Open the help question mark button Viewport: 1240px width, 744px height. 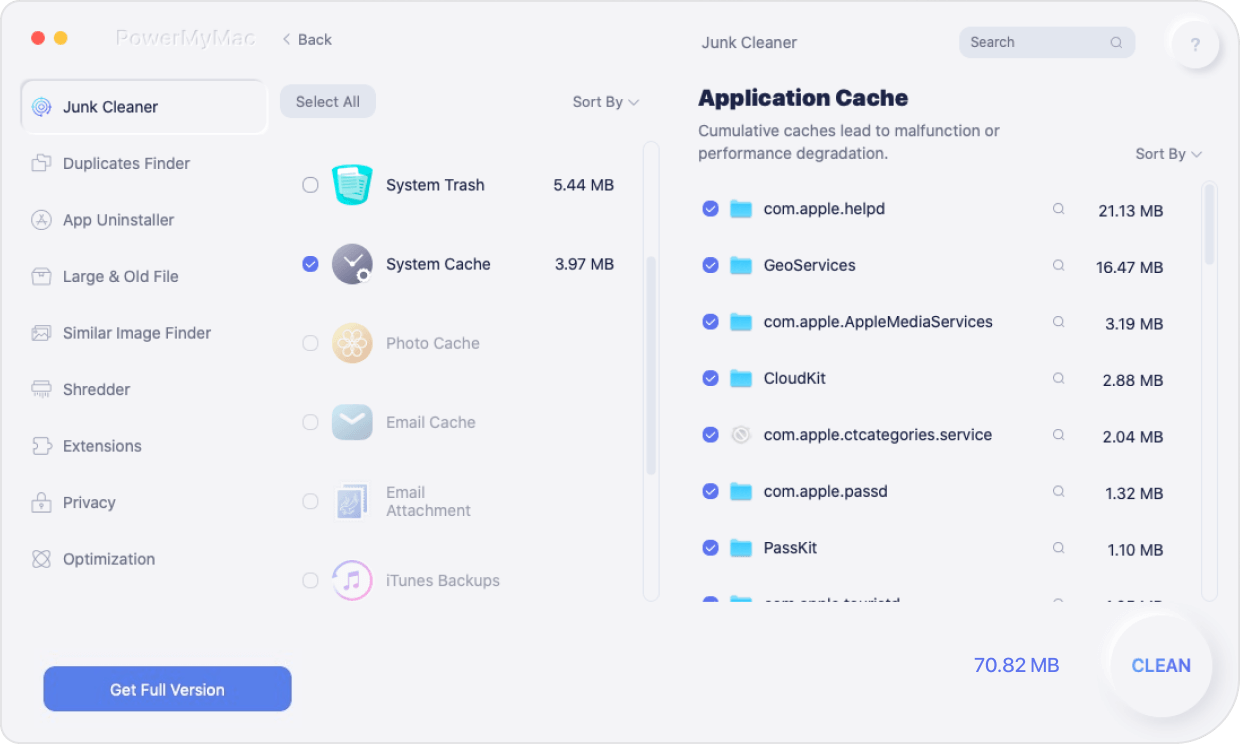coord(1195,44)
